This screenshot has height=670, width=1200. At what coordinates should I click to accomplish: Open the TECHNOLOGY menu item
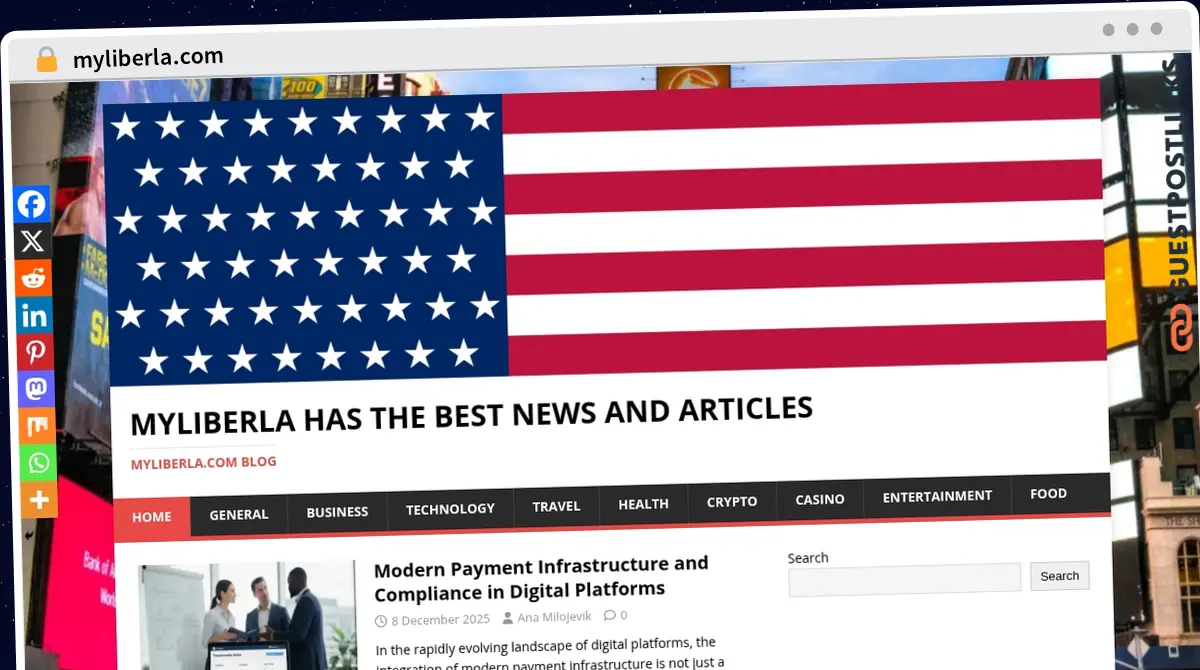449,508
